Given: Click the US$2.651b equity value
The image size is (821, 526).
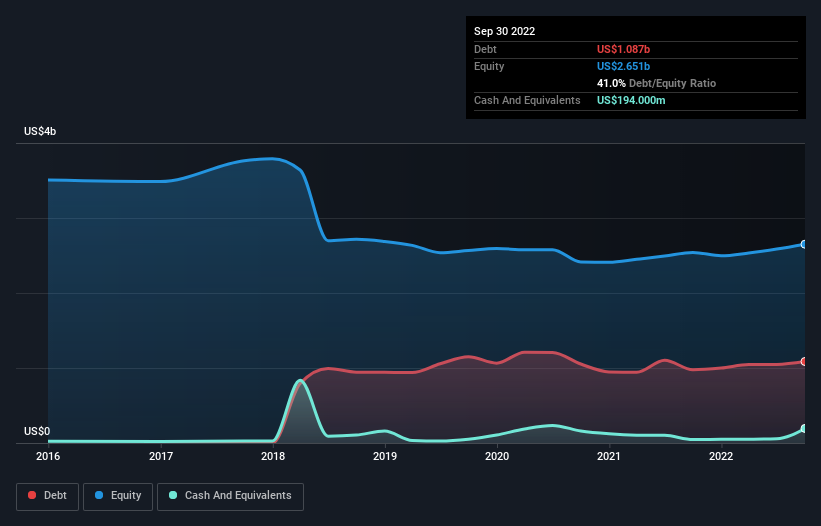Looking at the screenshot, I should (x=623, y=66).
